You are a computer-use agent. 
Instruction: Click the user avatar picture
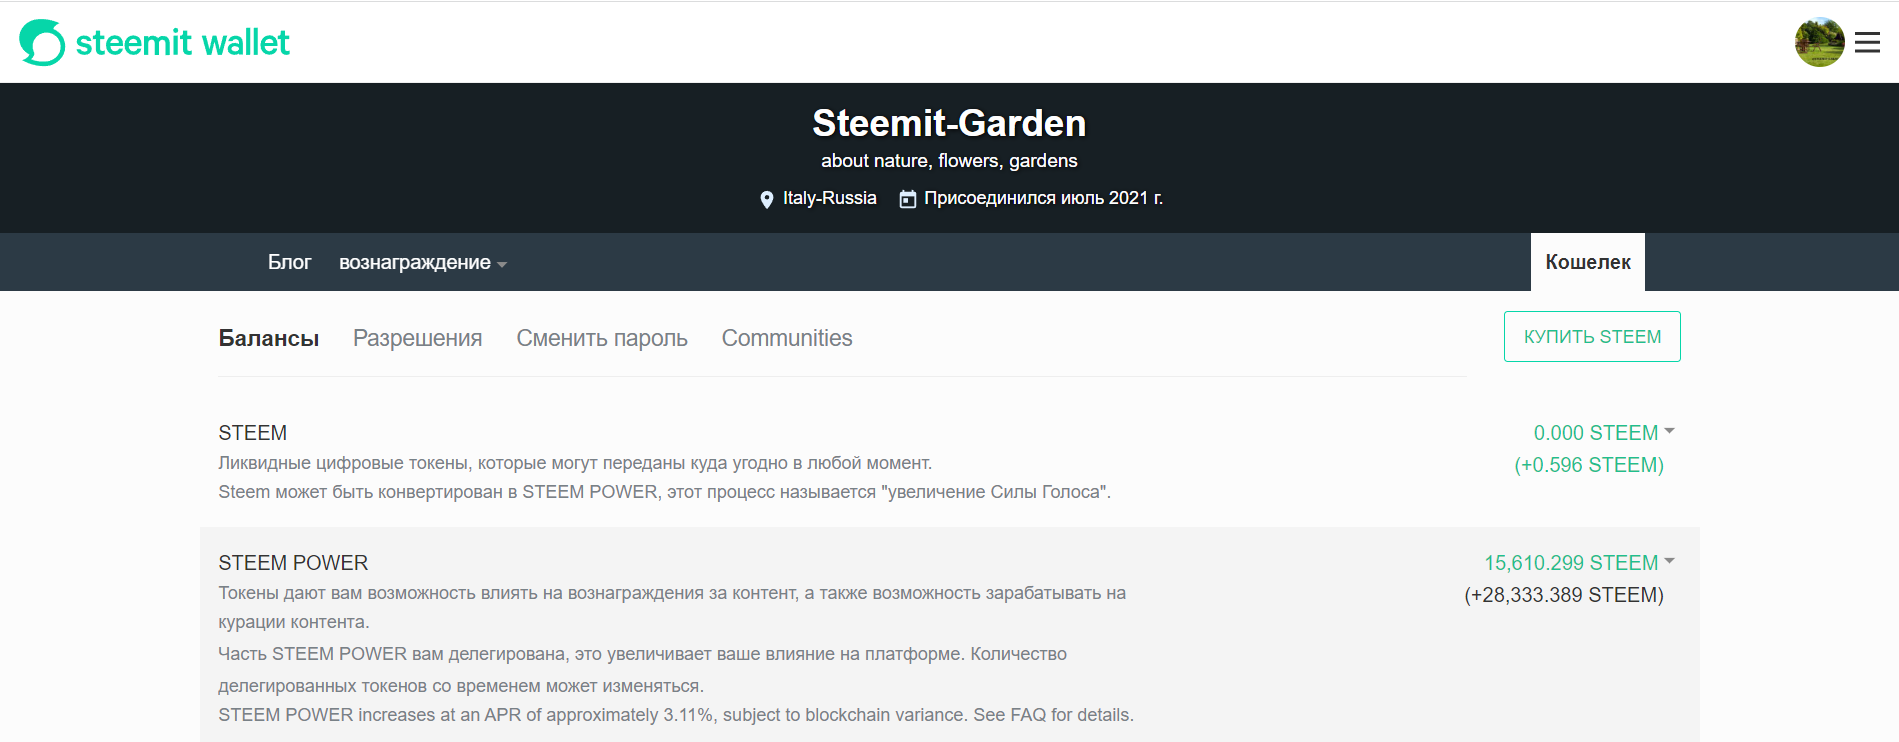pos(1820,42)
